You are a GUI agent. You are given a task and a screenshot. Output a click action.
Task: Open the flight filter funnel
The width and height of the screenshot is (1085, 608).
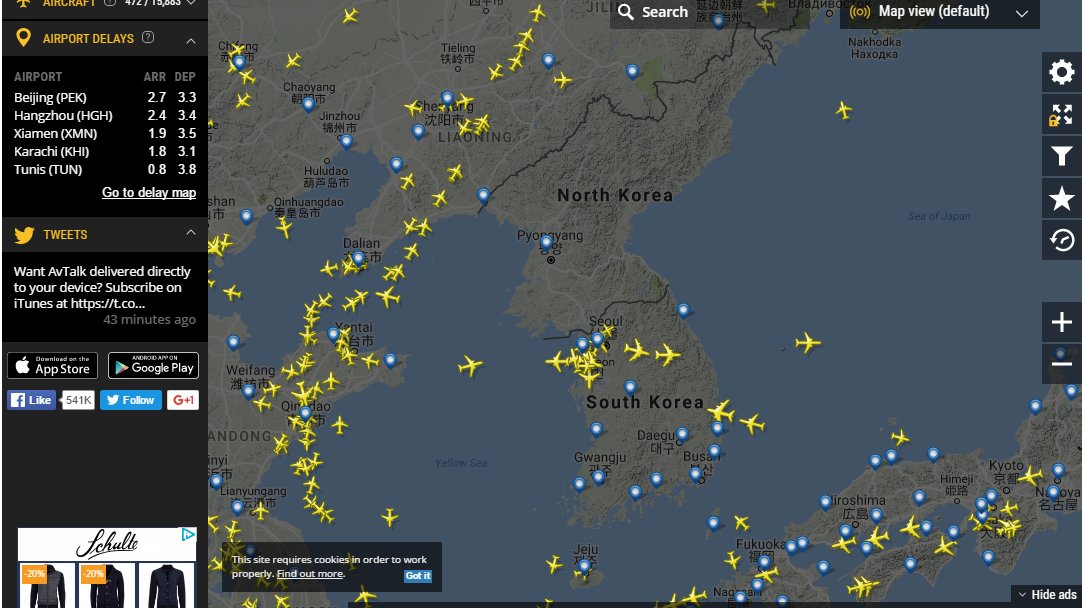1061,156
